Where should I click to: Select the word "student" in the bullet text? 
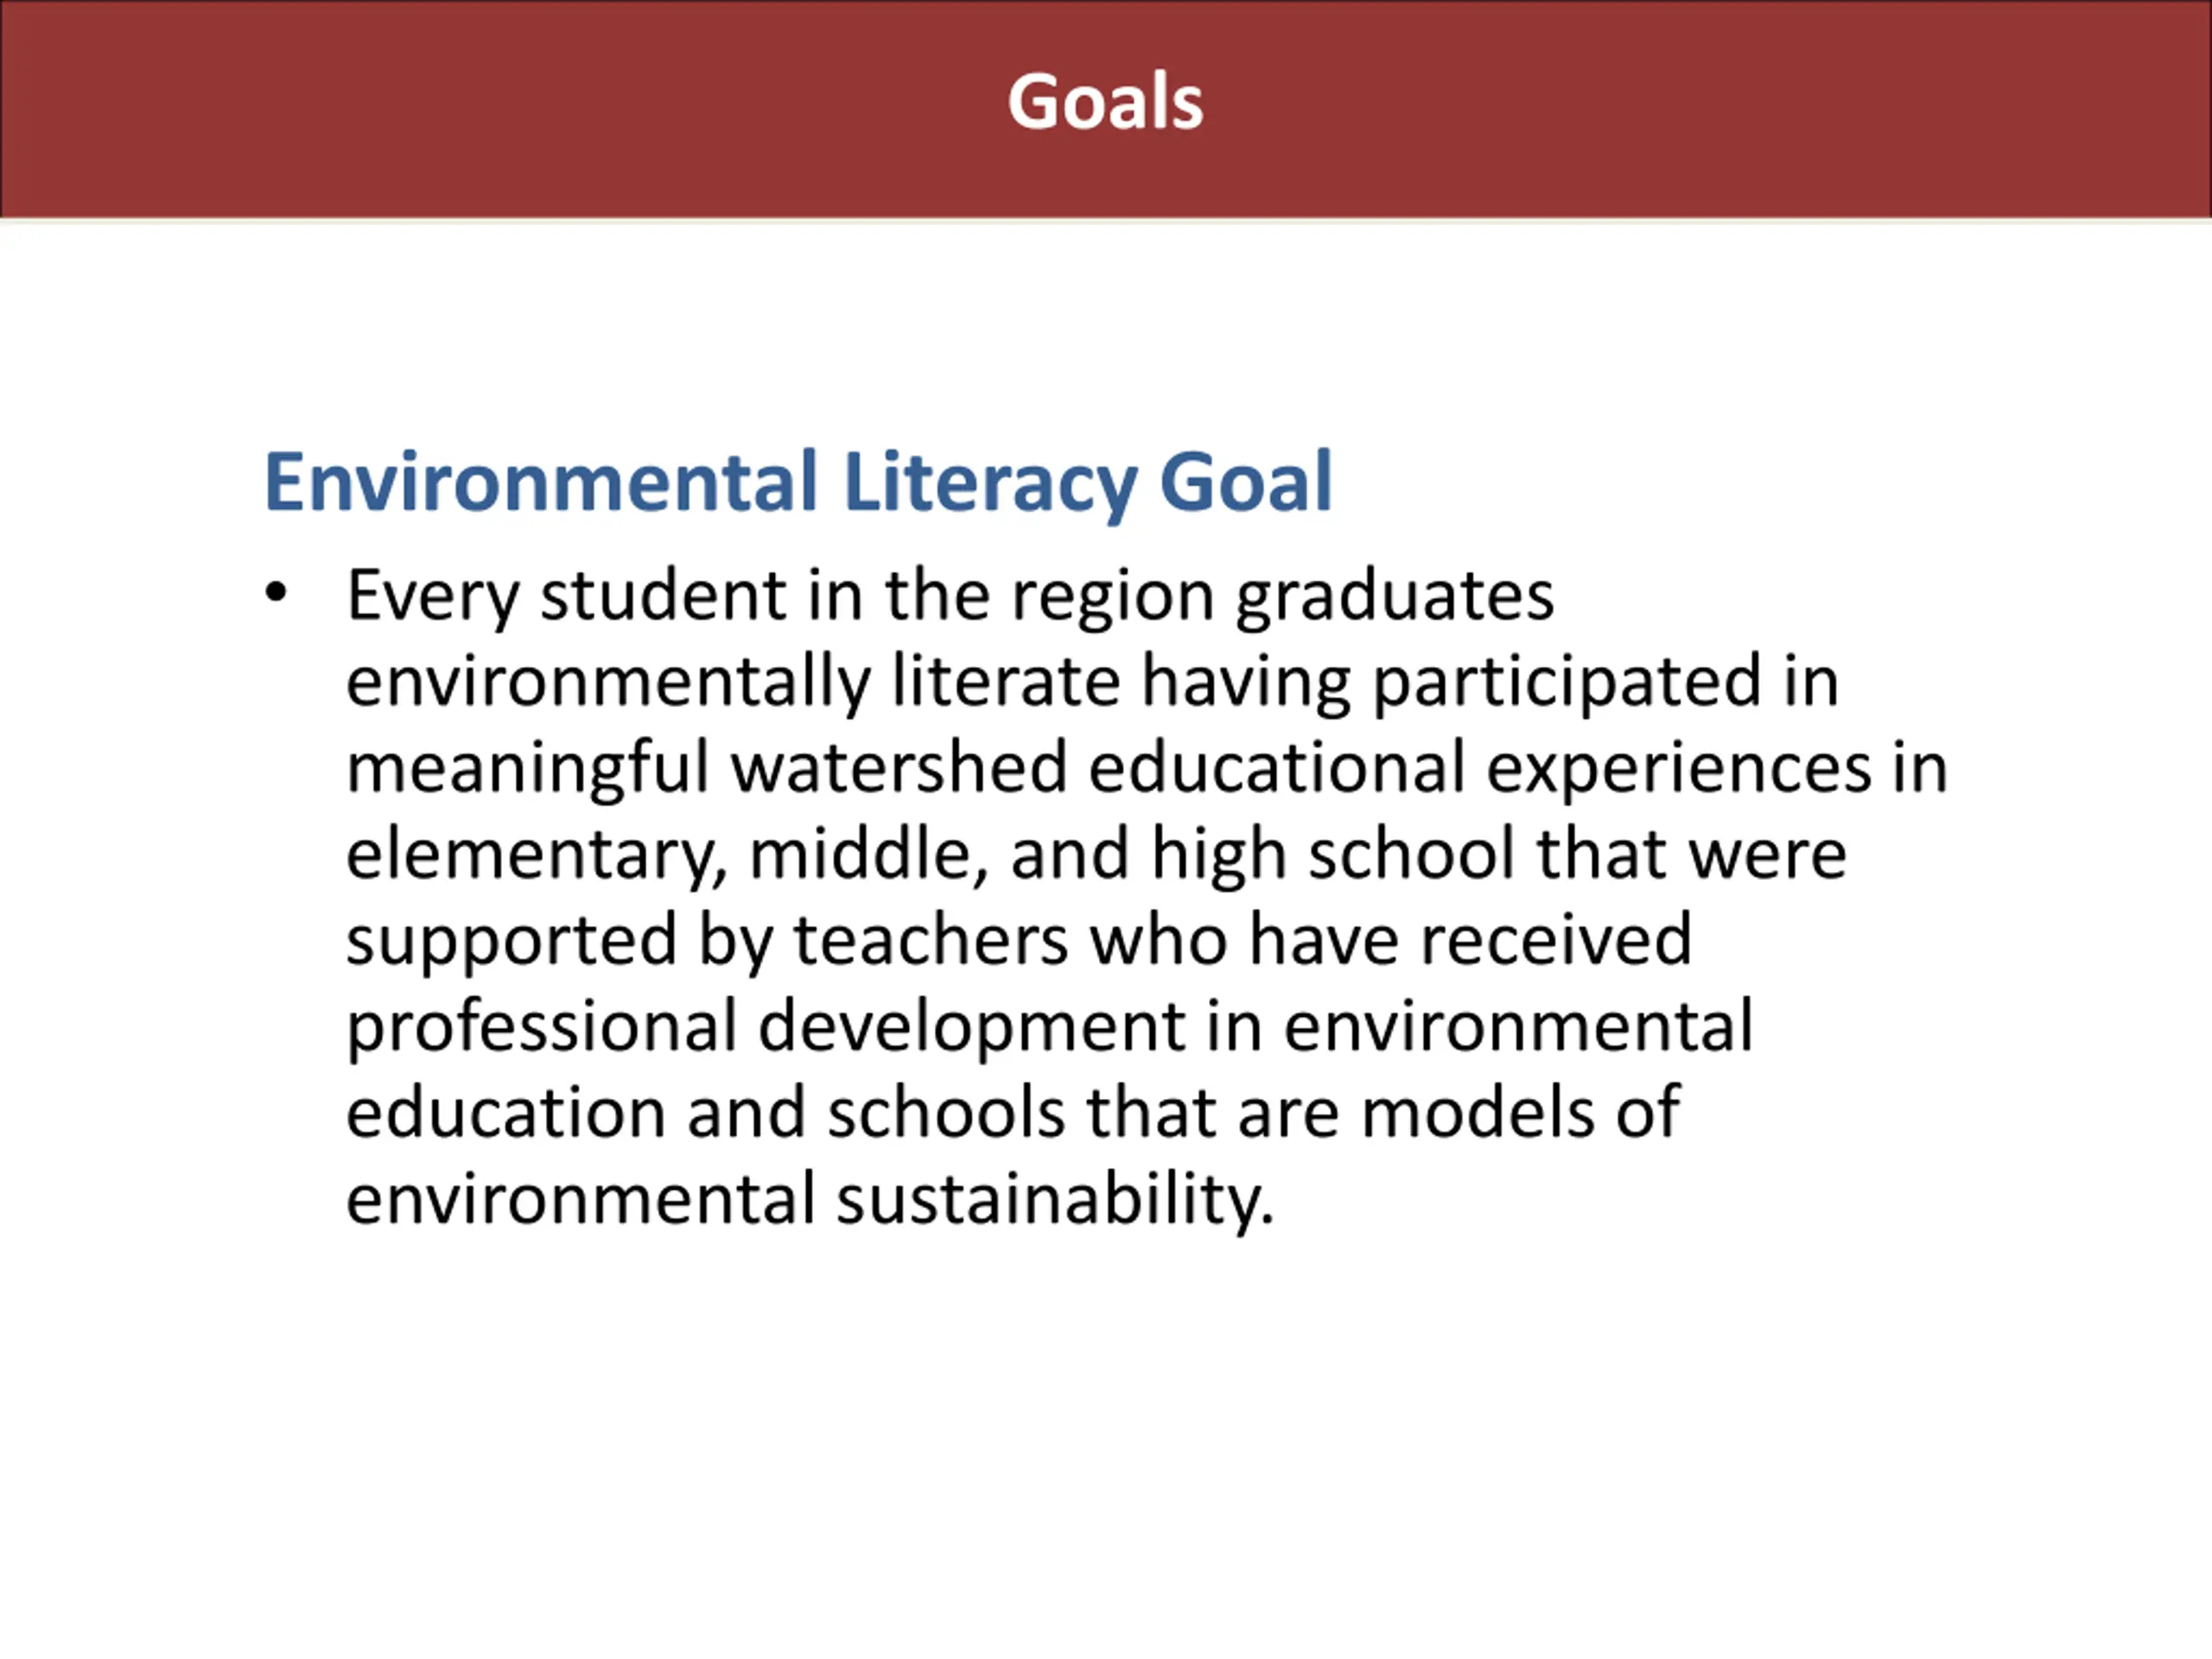click(664, 596)
